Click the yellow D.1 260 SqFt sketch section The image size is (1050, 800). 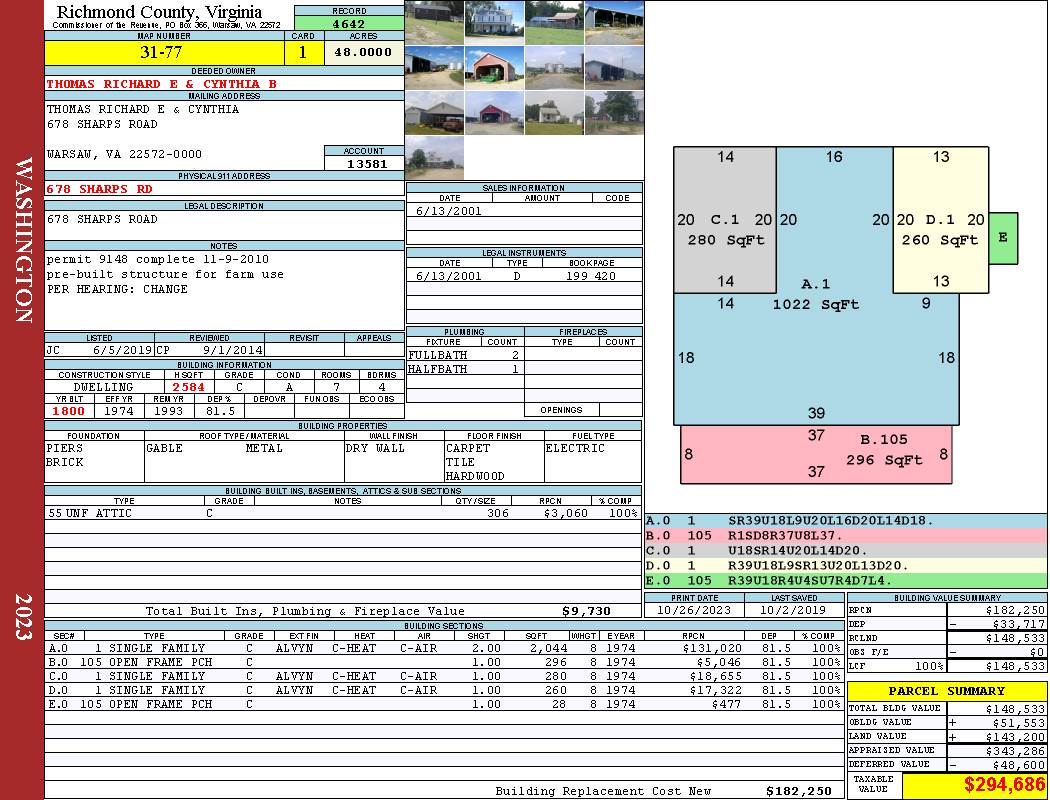(940, 220)
